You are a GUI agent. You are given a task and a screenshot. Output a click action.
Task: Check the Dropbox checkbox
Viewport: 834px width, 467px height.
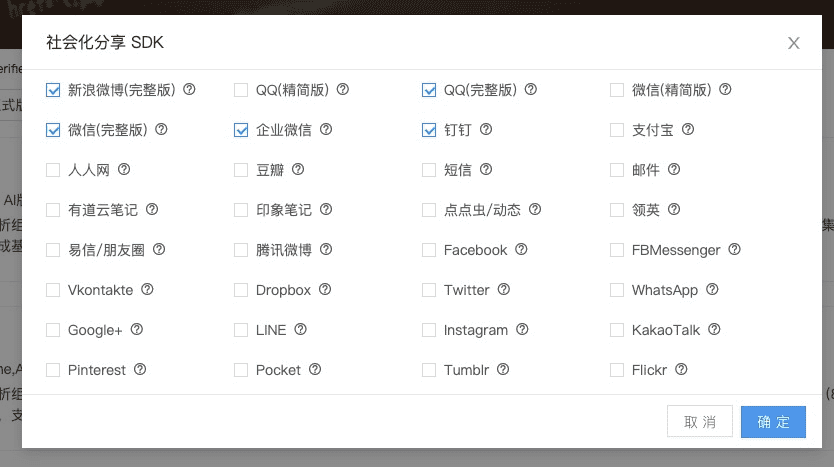pos(241,289)
